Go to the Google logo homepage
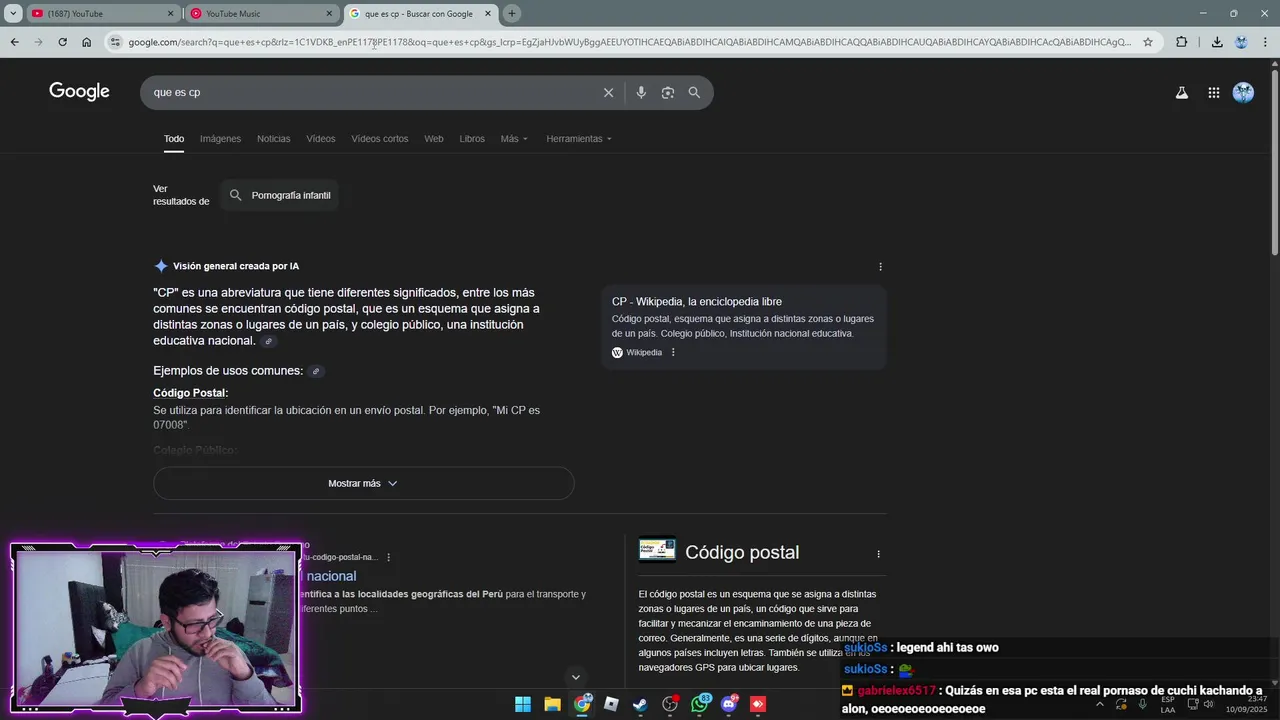Viewport: 1280px width, 720px height. 79,92
